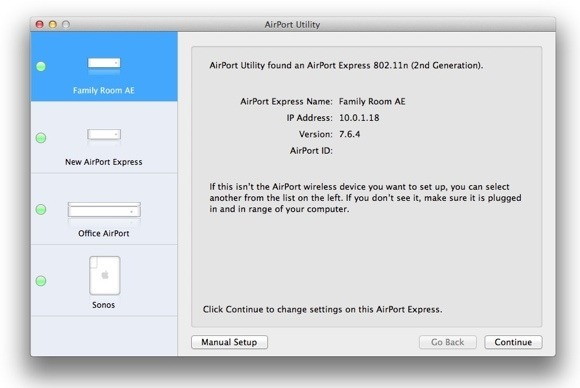Click the green status dot beside New AirPort Express

click(x=41, y=138)
